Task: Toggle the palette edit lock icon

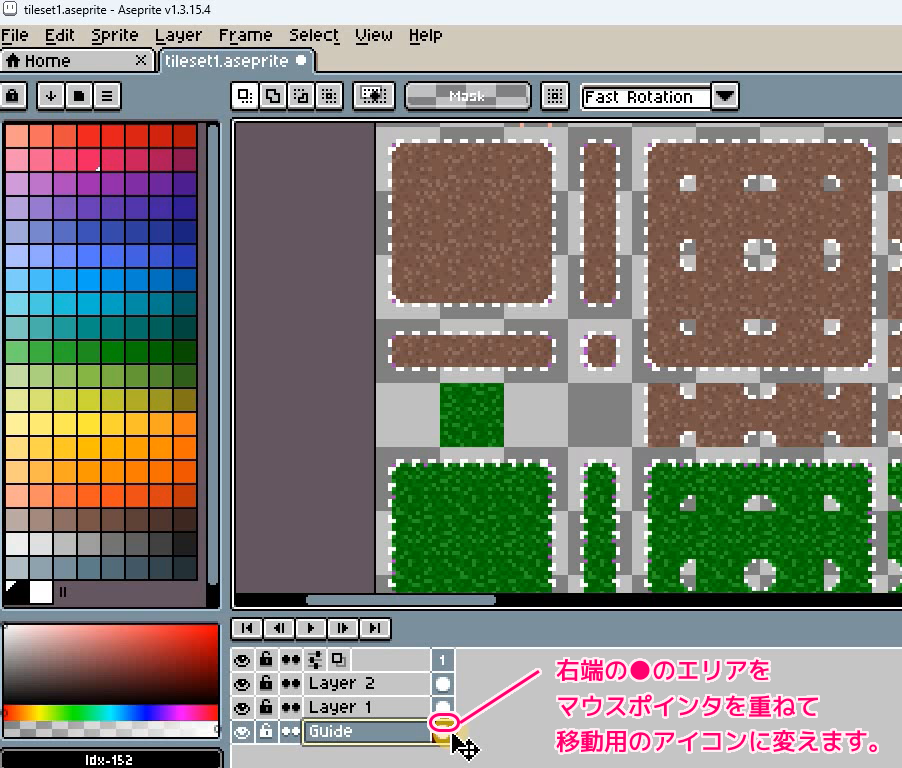Action: pos(13,96)
